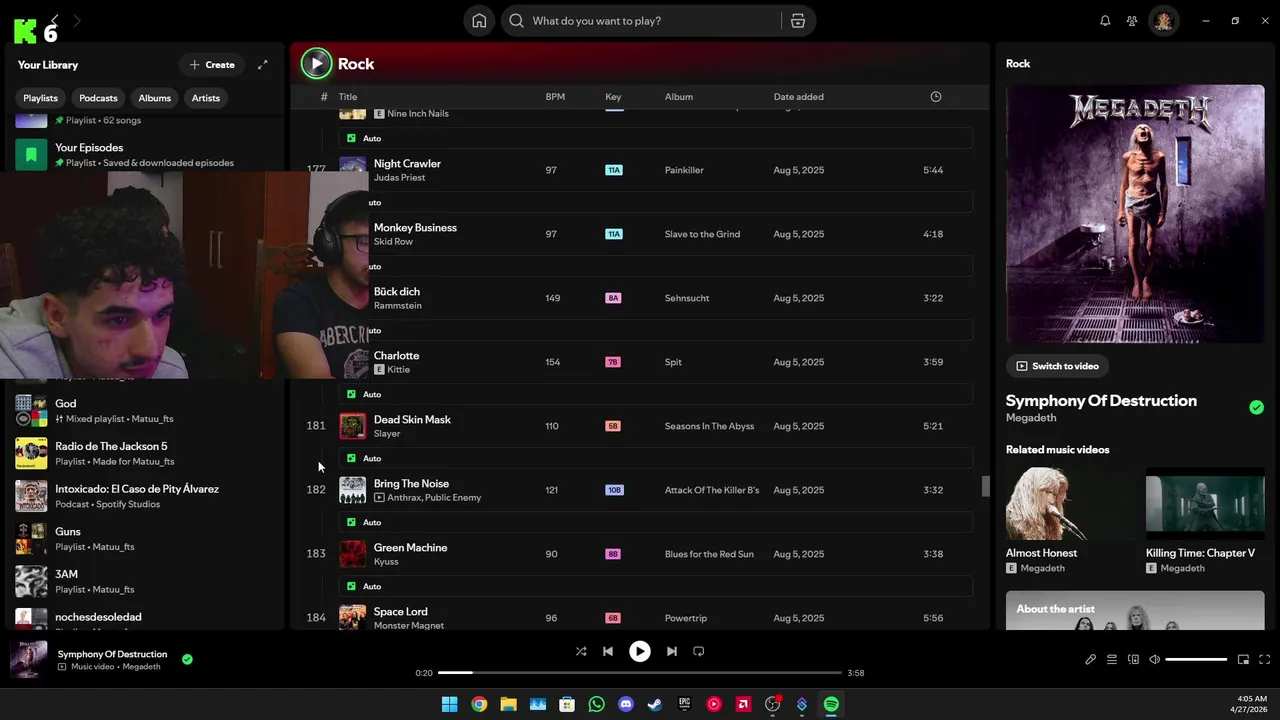This screenshot has width=1280, height=720.
Task: Click Dead Skin Mask album thumbnail
Action: point(352,426)
